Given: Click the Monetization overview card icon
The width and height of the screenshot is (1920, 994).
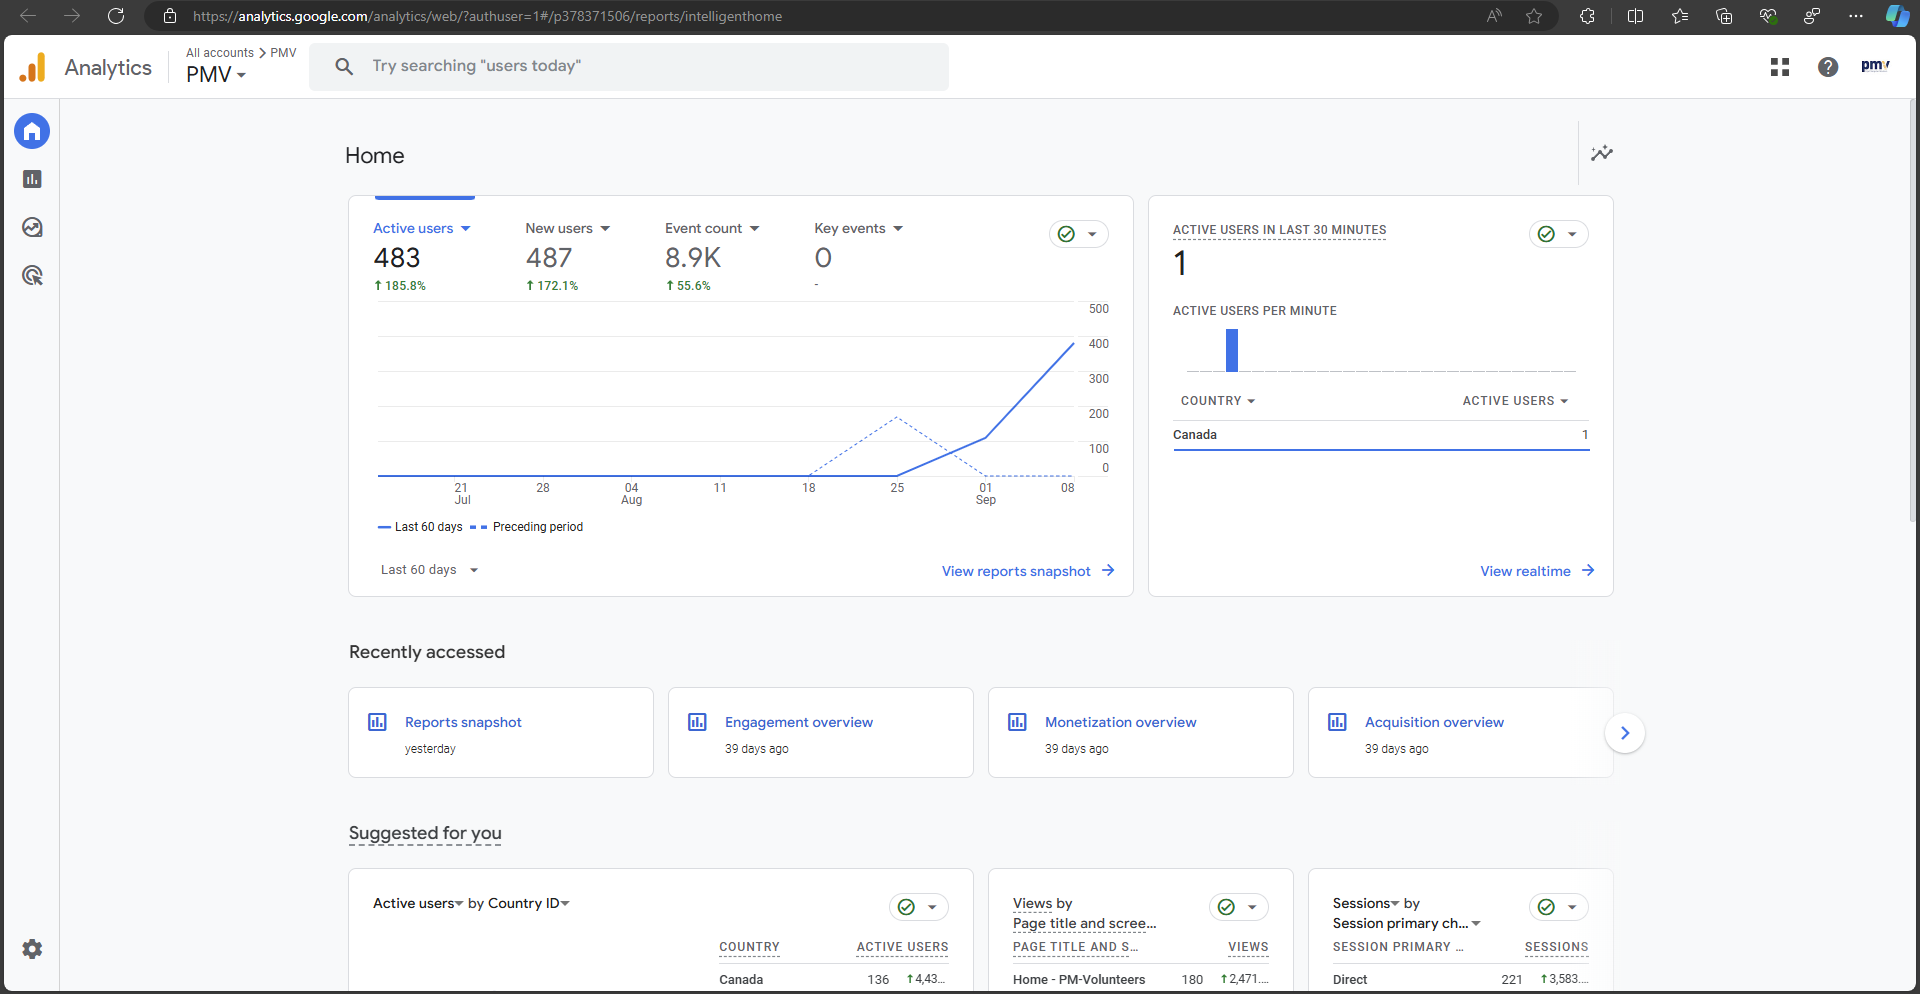Looking at the screenshot, I should coord(1017,722).
